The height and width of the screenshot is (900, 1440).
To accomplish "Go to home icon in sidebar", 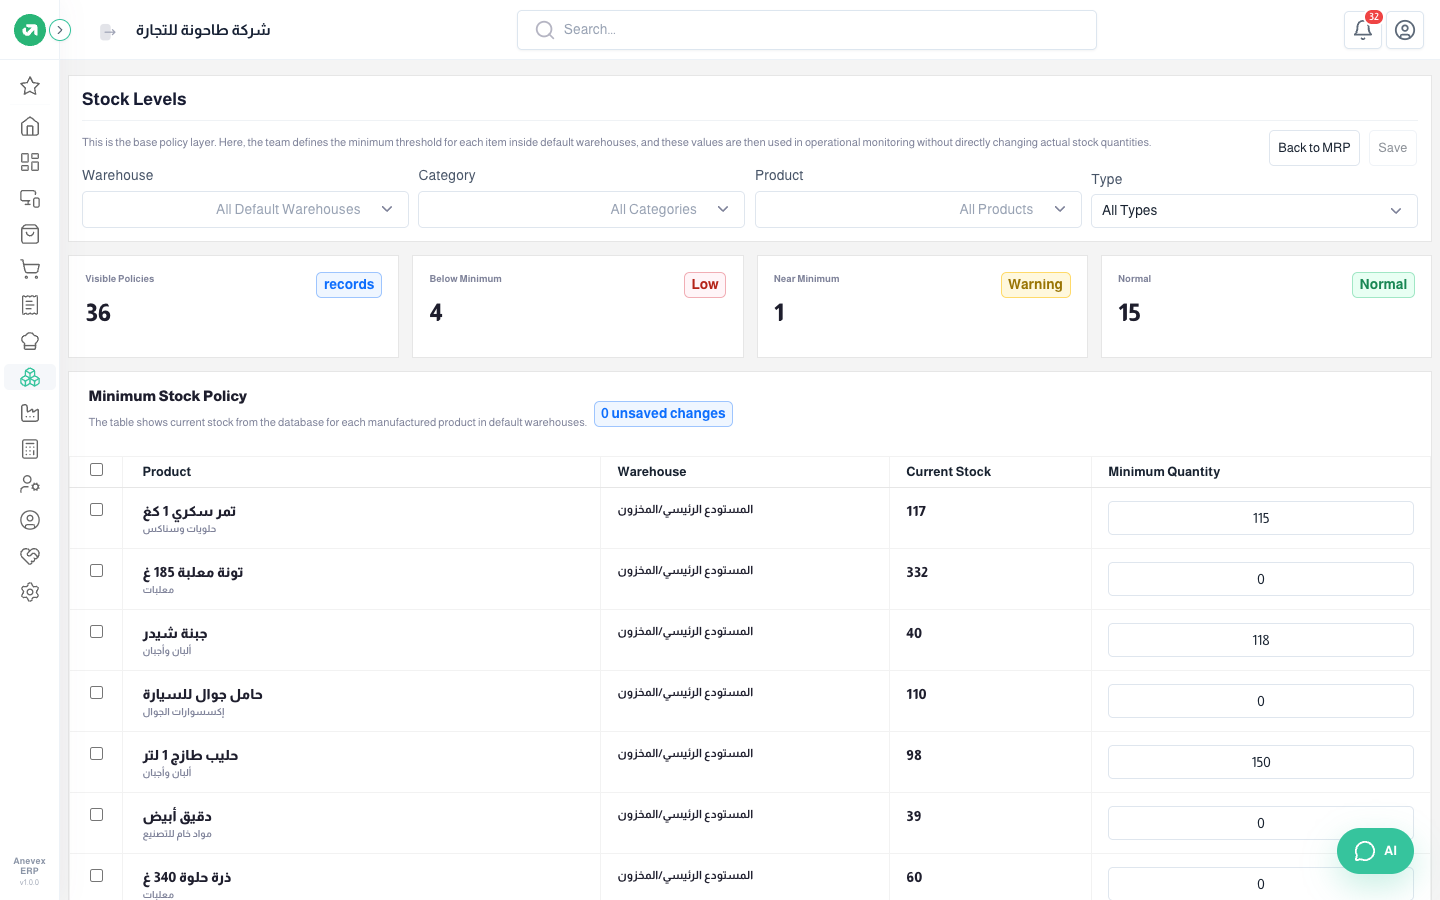I will pos(30,126).
